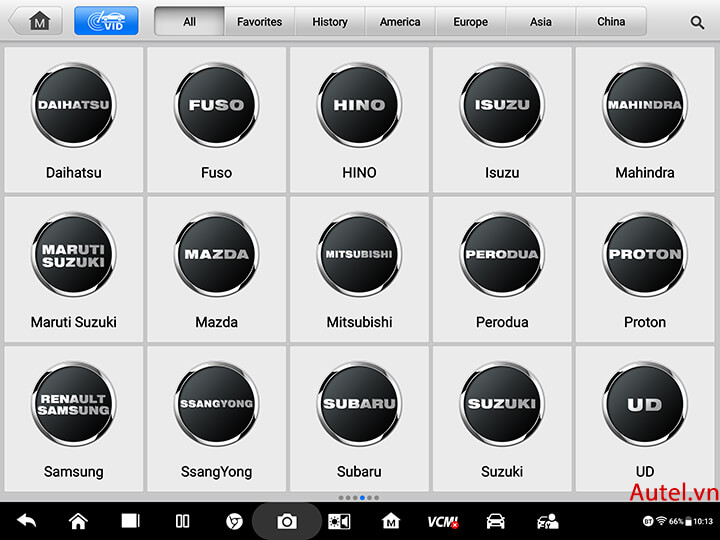The height and width of the screenshot is (540, 720).
Task: Open MaxiSys M shortcut in bottom bar
Action: click(x=391, y=521)
